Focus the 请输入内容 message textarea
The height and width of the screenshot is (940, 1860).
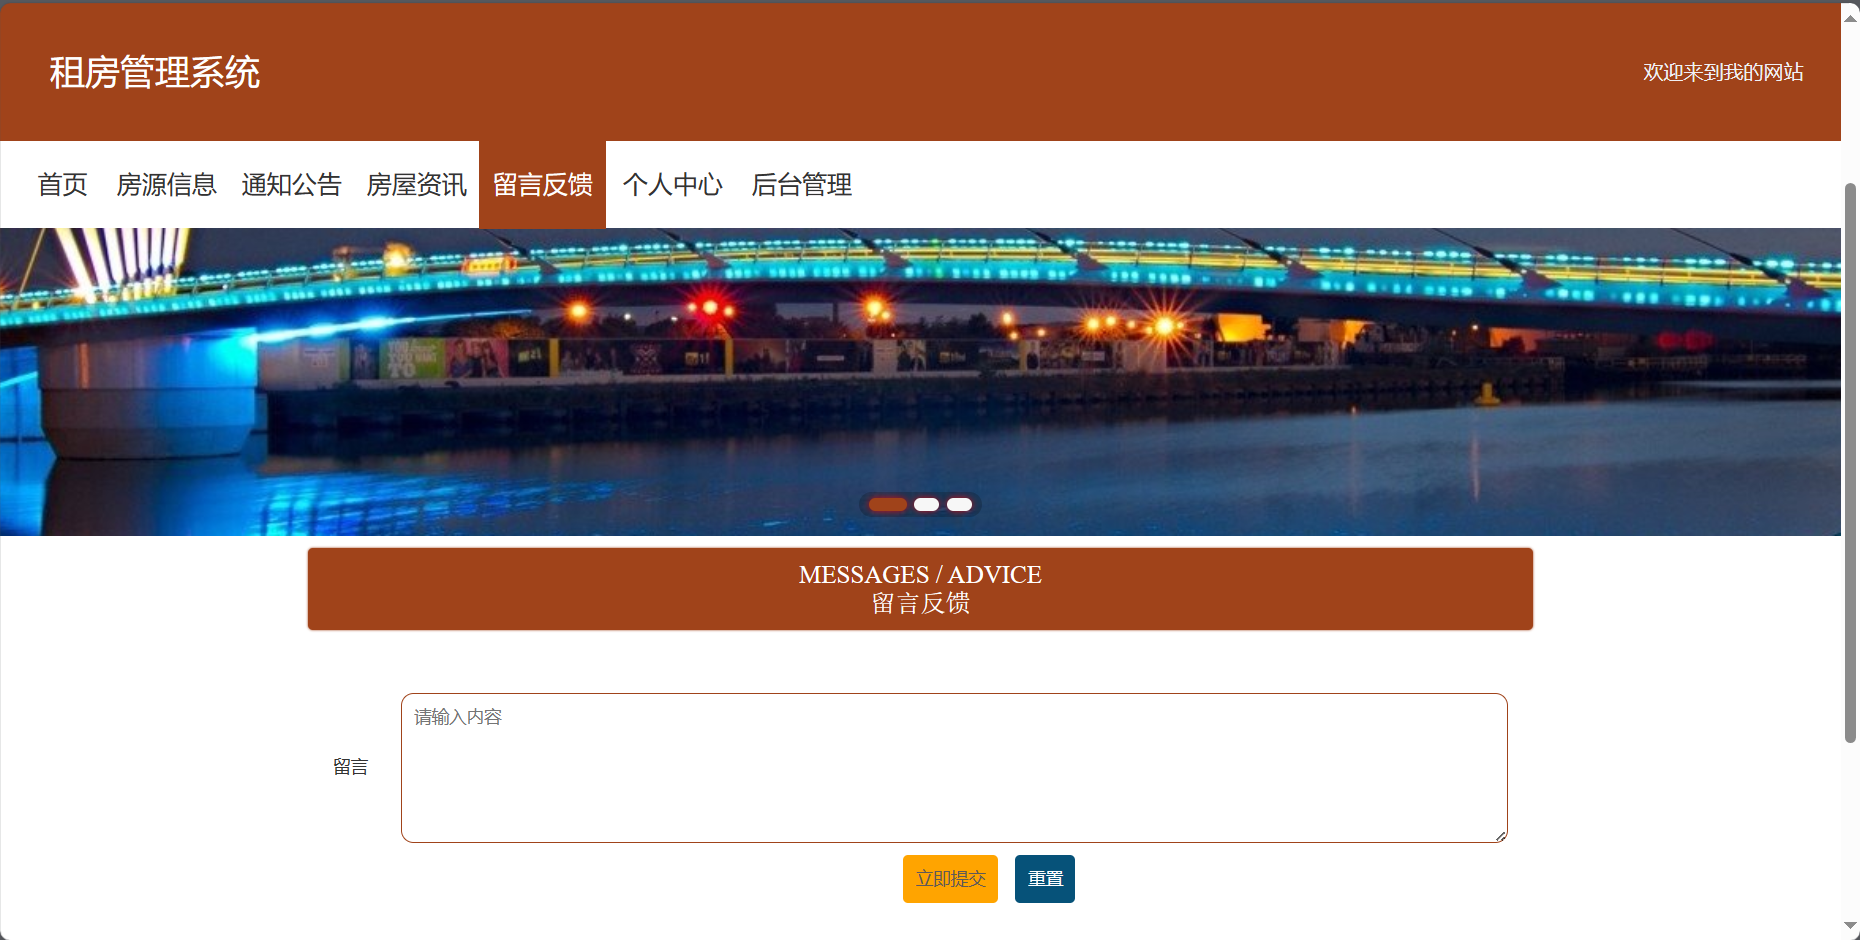click(x=954, y=768)
